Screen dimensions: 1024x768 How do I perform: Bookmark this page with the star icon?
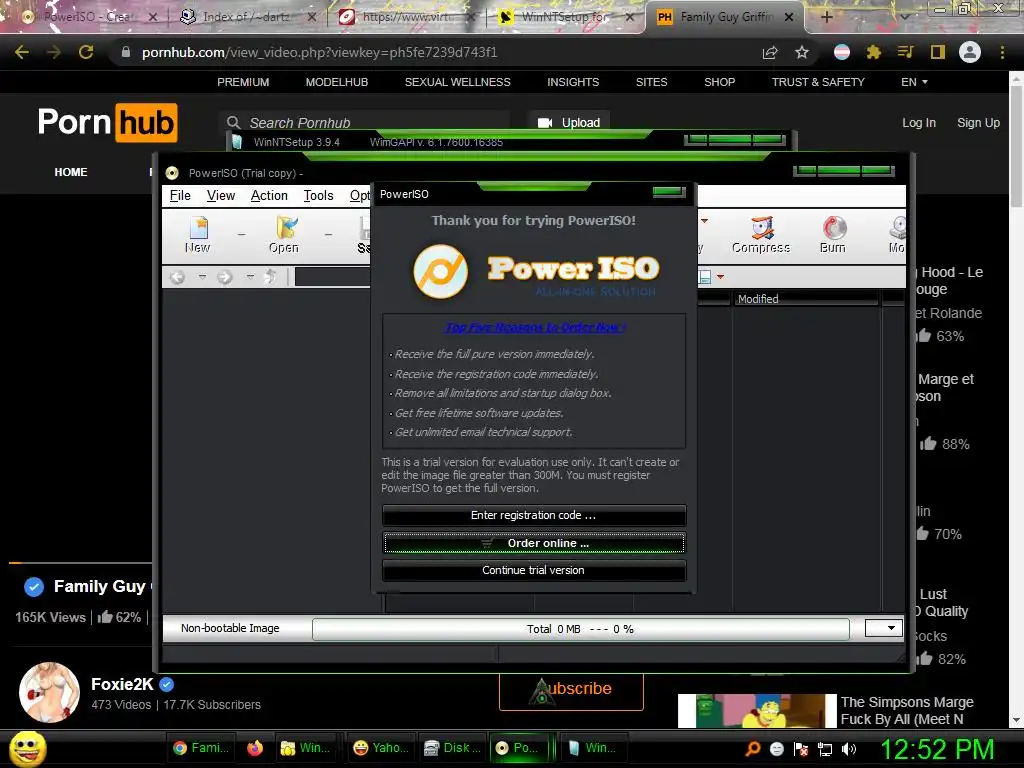pos(802,52)
